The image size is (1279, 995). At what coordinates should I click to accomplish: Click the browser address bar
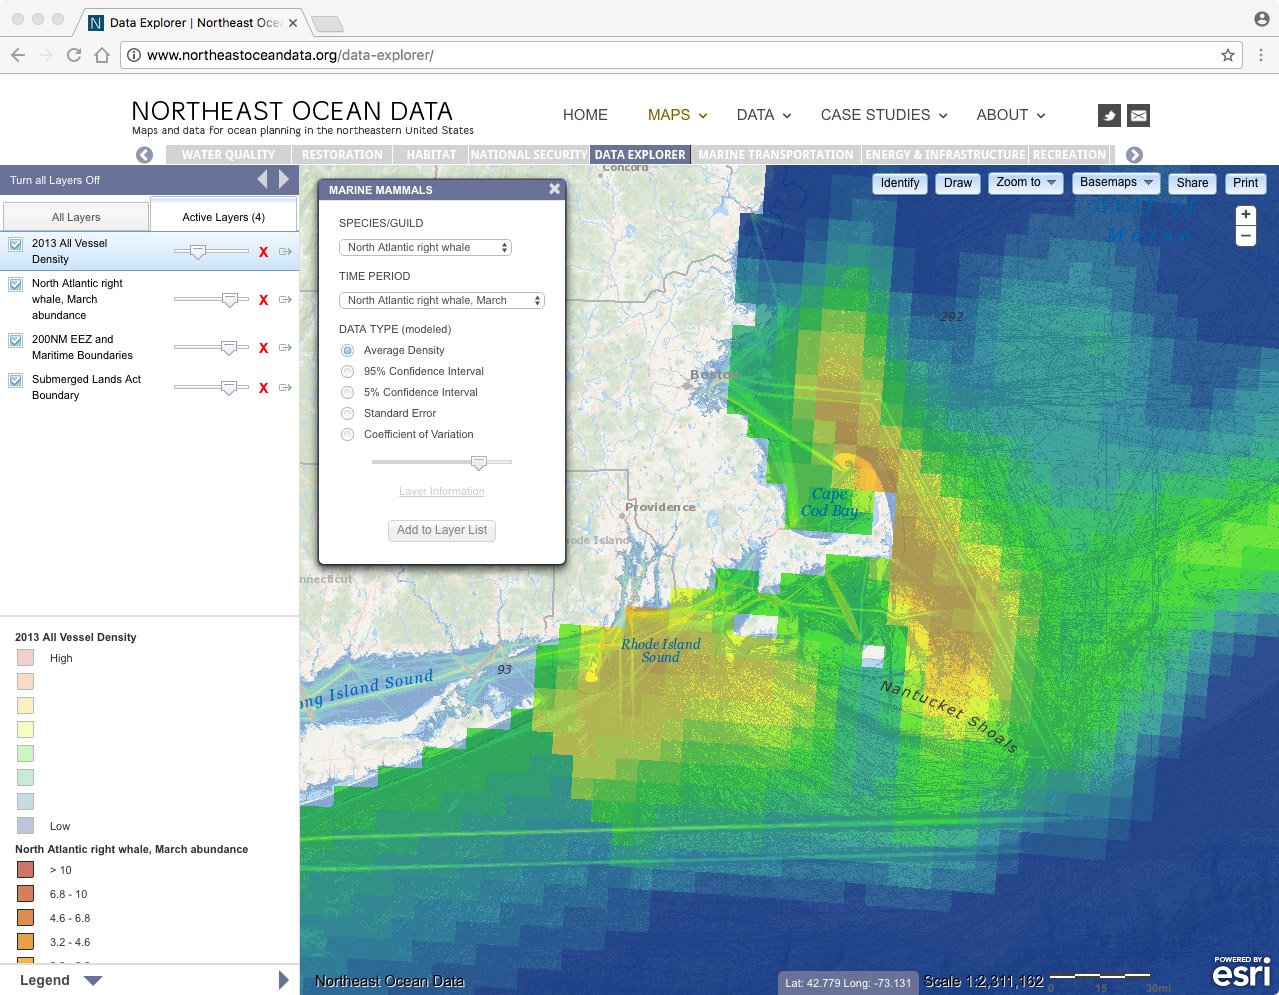coord(680,55)
